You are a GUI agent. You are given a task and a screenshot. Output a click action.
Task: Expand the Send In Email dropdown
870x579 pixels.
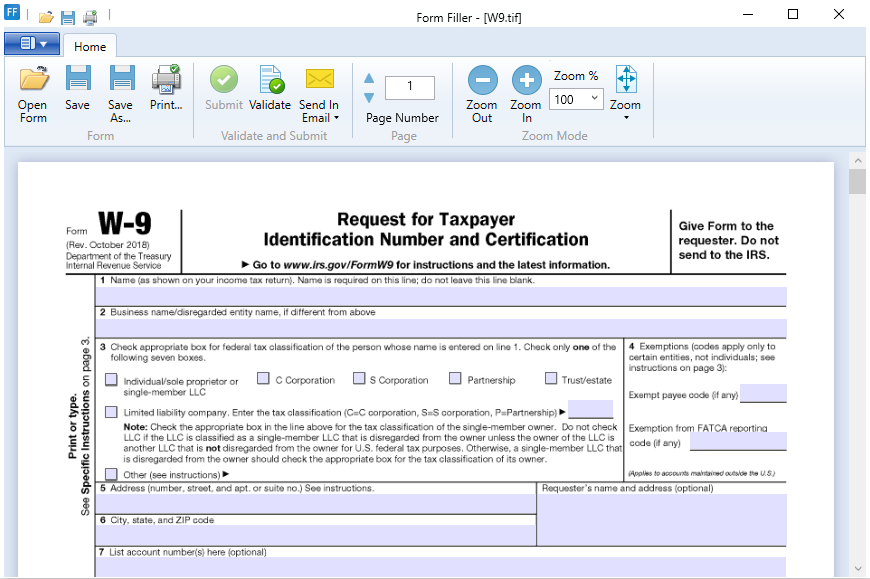coord(337,118)
